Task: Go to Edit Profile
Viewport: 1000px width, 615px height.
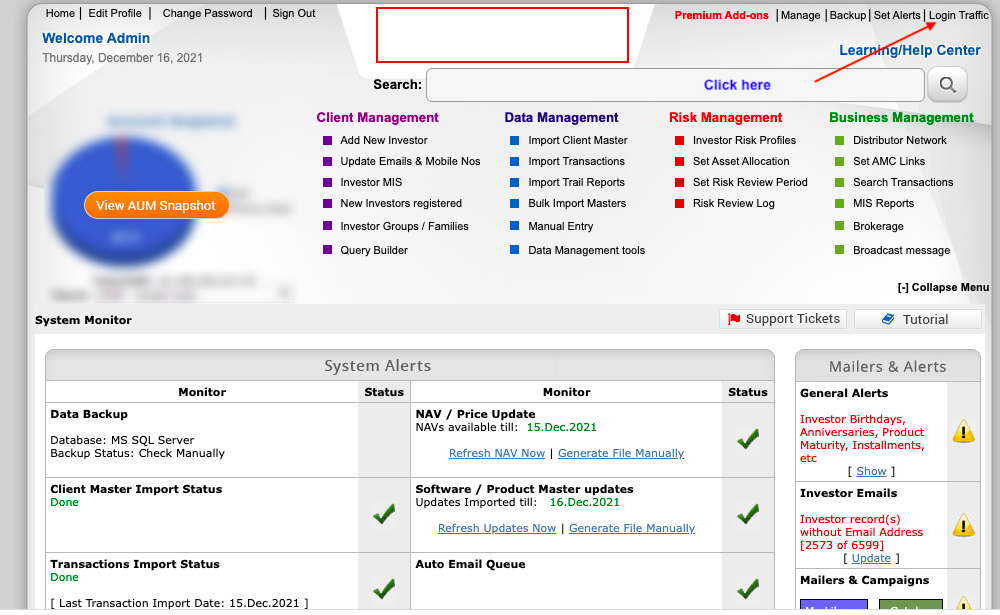Action: coord(114,14)
